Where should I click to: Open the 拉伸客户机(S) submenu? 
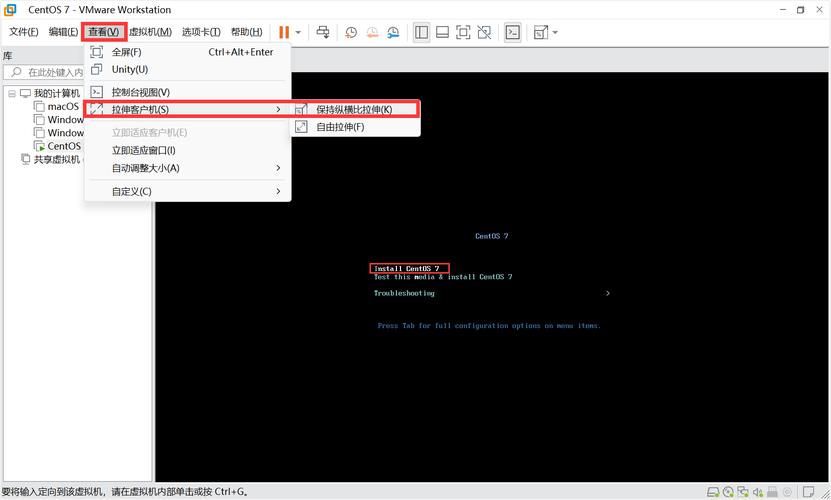[x=187, y=109]
